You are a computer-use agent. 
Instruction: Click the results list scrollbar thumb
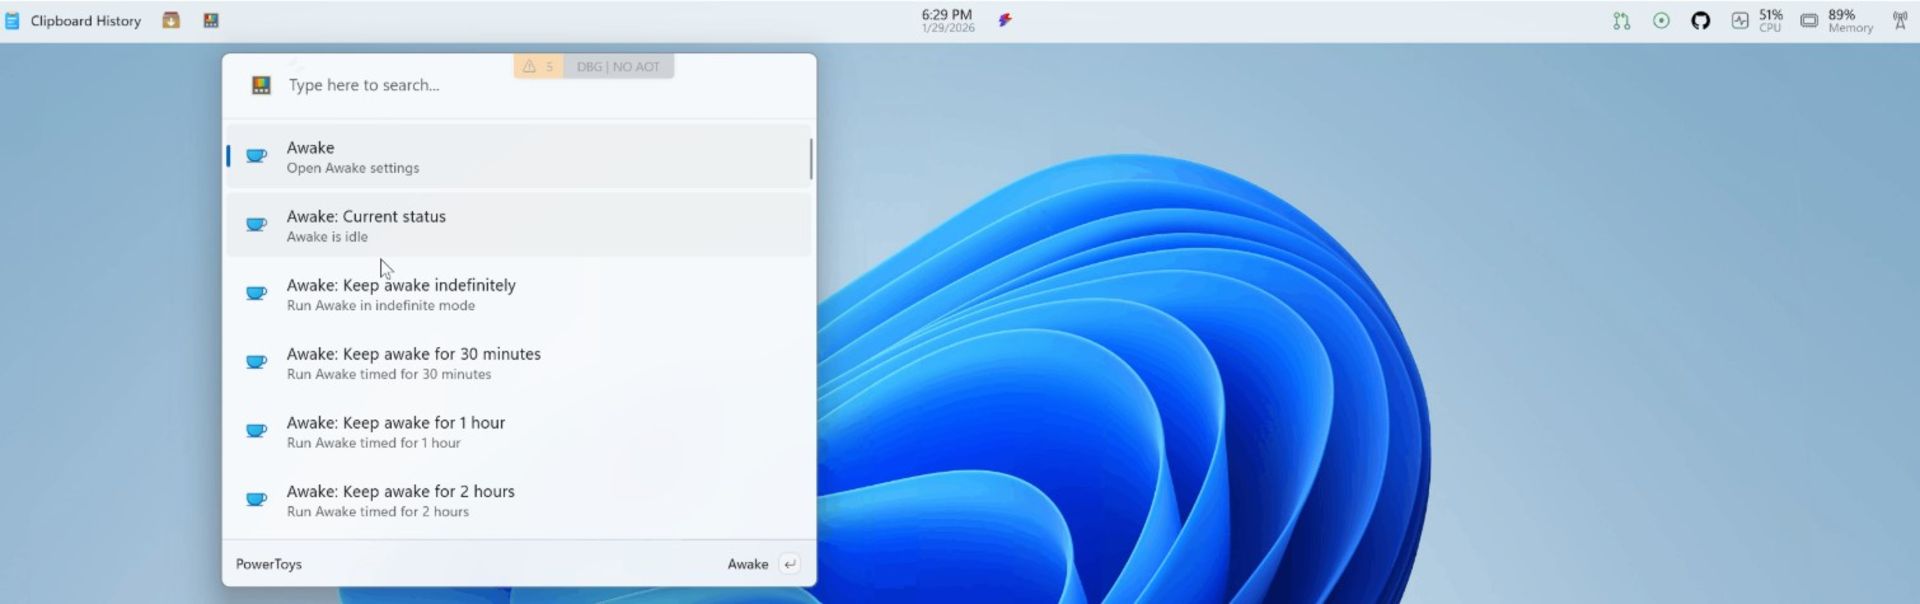(811, 159)
